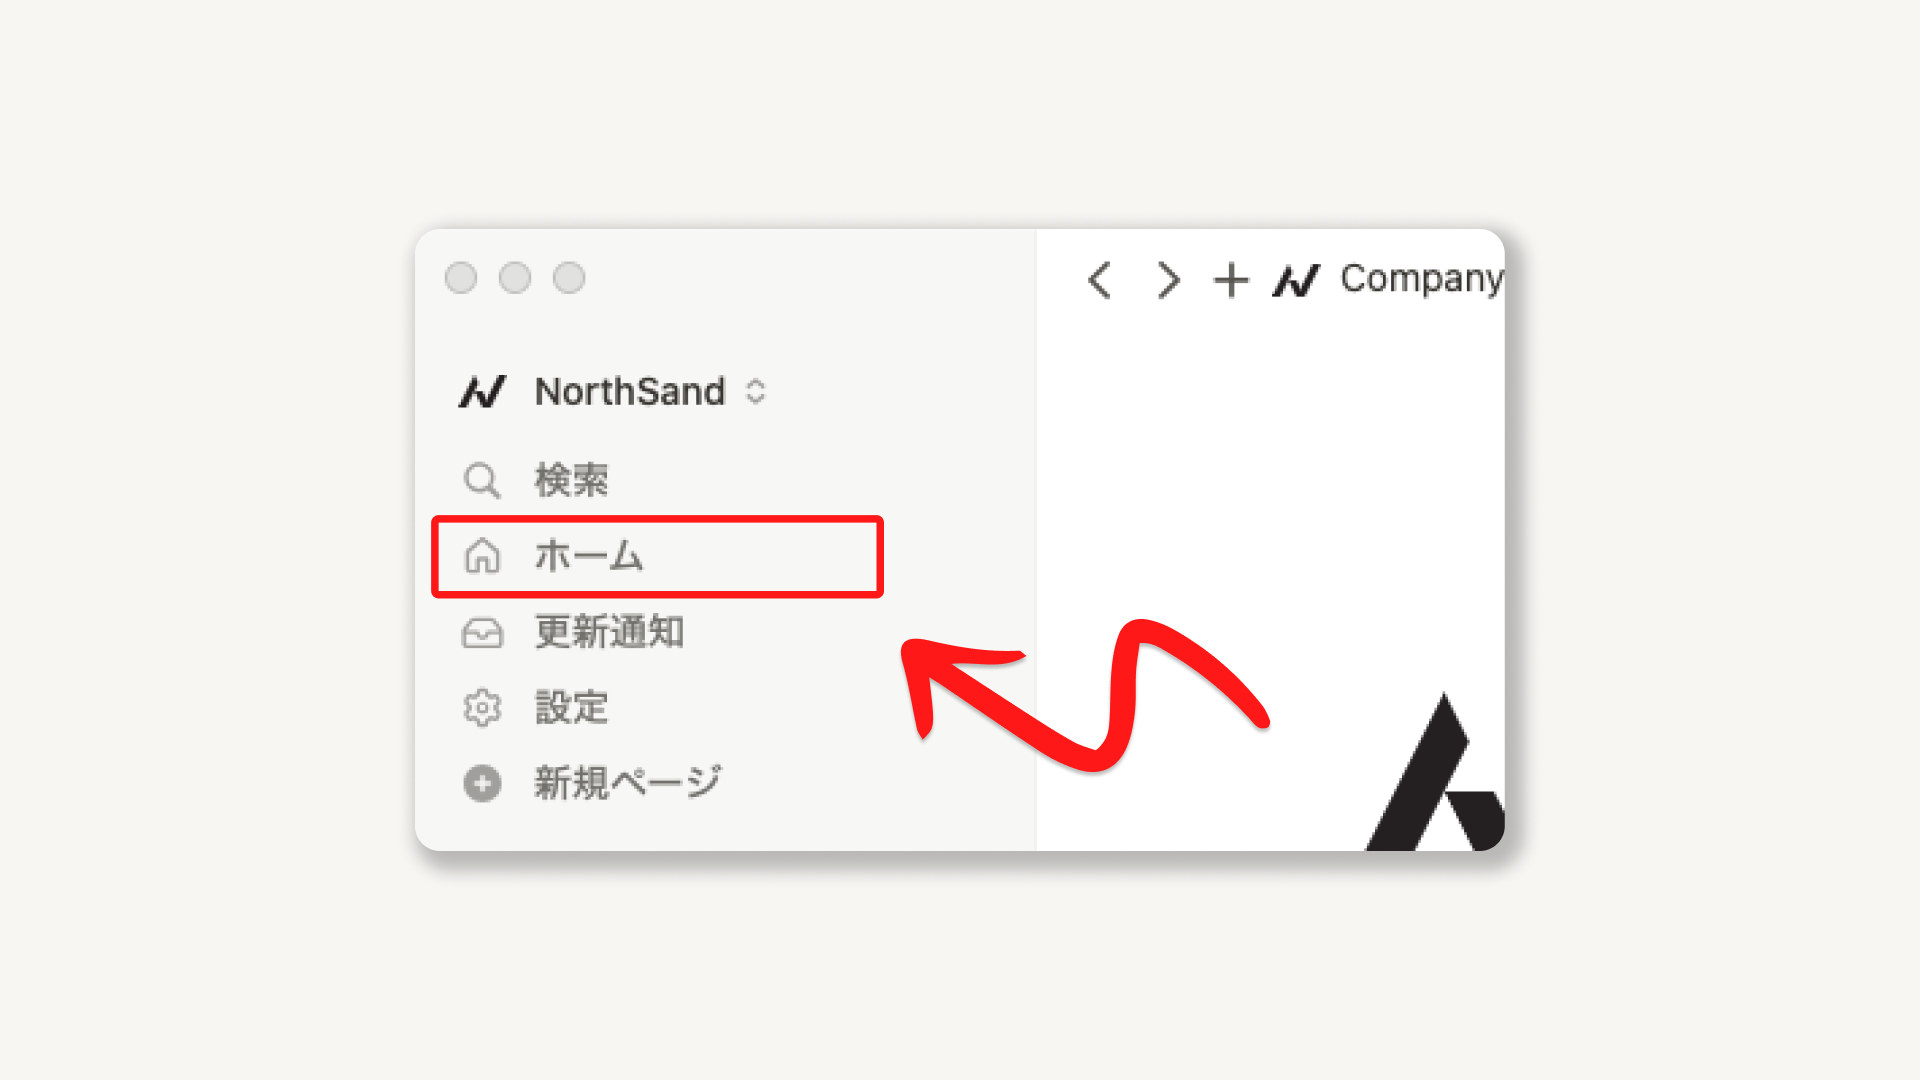This screenshot has height=1080, width=1920.
Task: Create a page with 新規ページ
Action: (627, 783)
